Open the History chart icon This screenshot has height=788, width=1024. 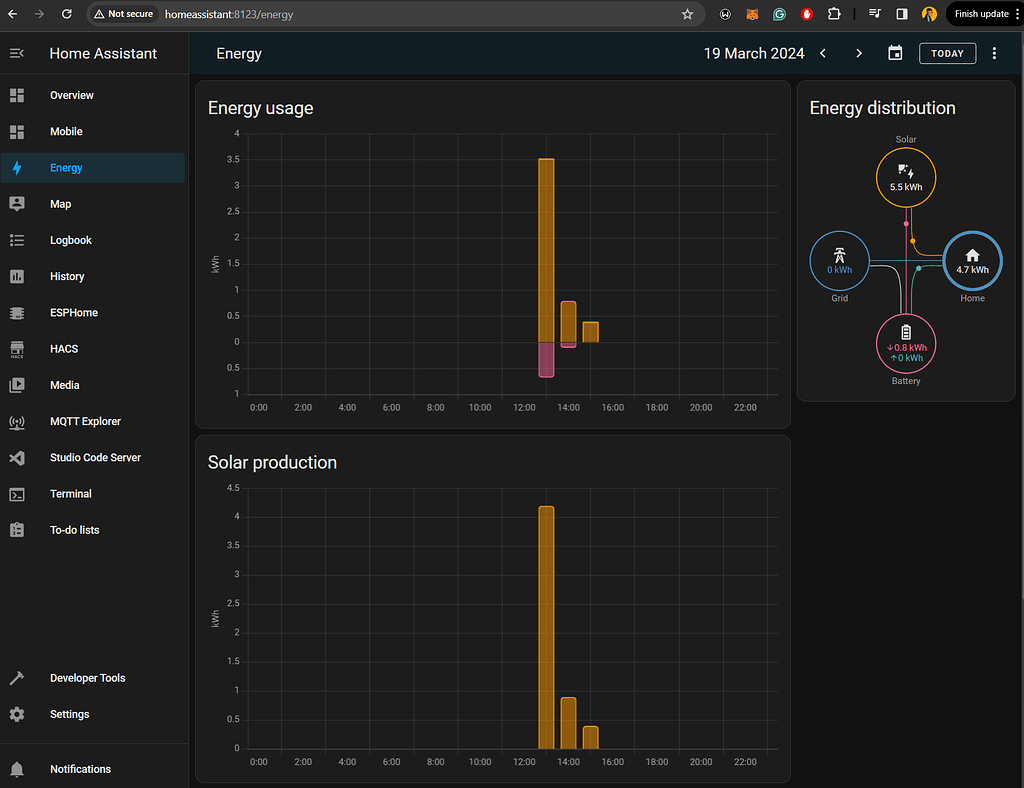click(17, 277)
